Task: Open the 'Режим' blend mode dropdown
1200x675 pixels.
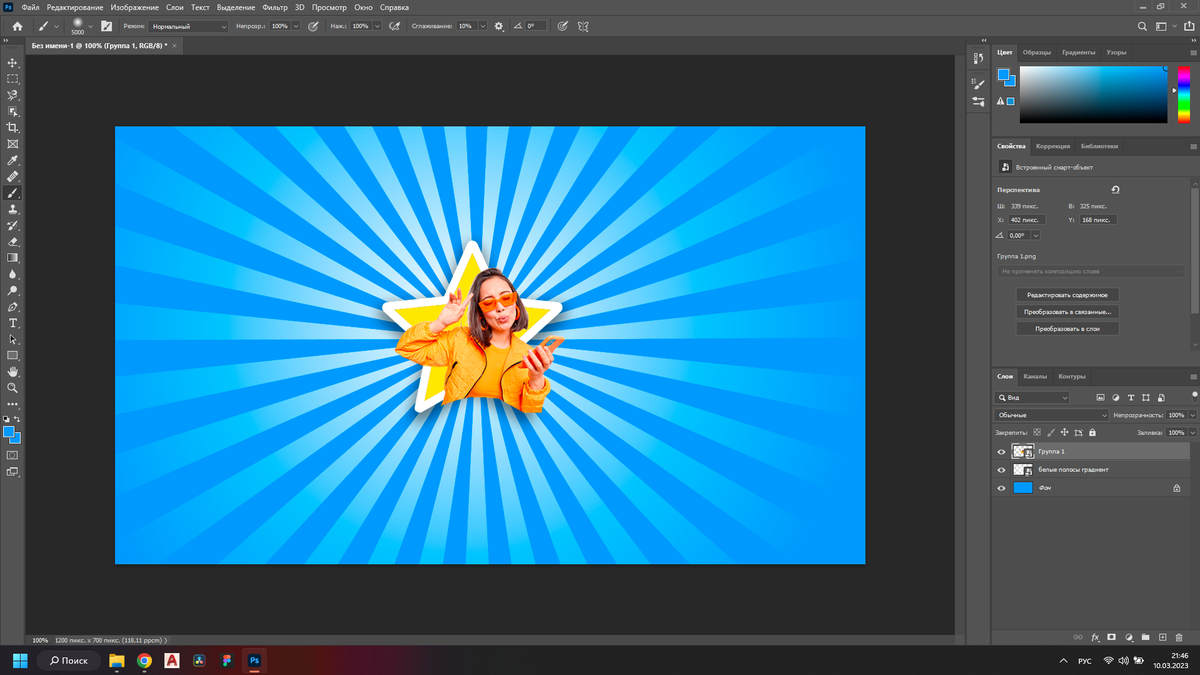Action: click(x=188, y=26)
